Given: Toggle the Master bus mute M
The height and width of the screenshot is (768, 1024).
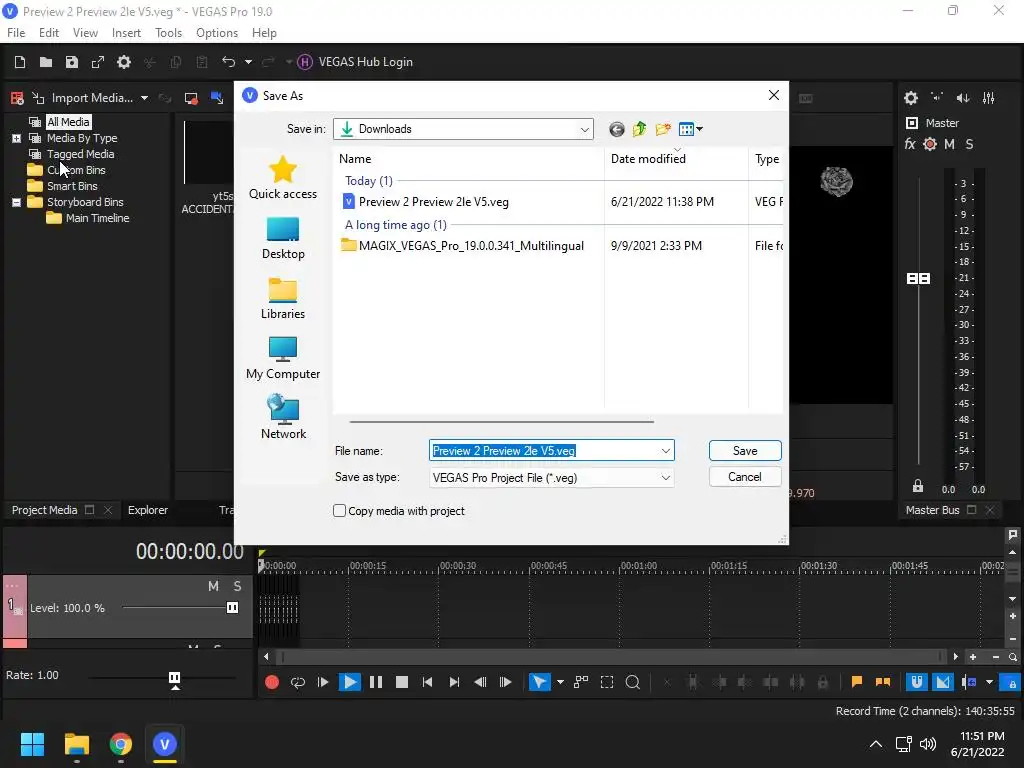Looking at the screenshot, I should [x=950, y=144].
